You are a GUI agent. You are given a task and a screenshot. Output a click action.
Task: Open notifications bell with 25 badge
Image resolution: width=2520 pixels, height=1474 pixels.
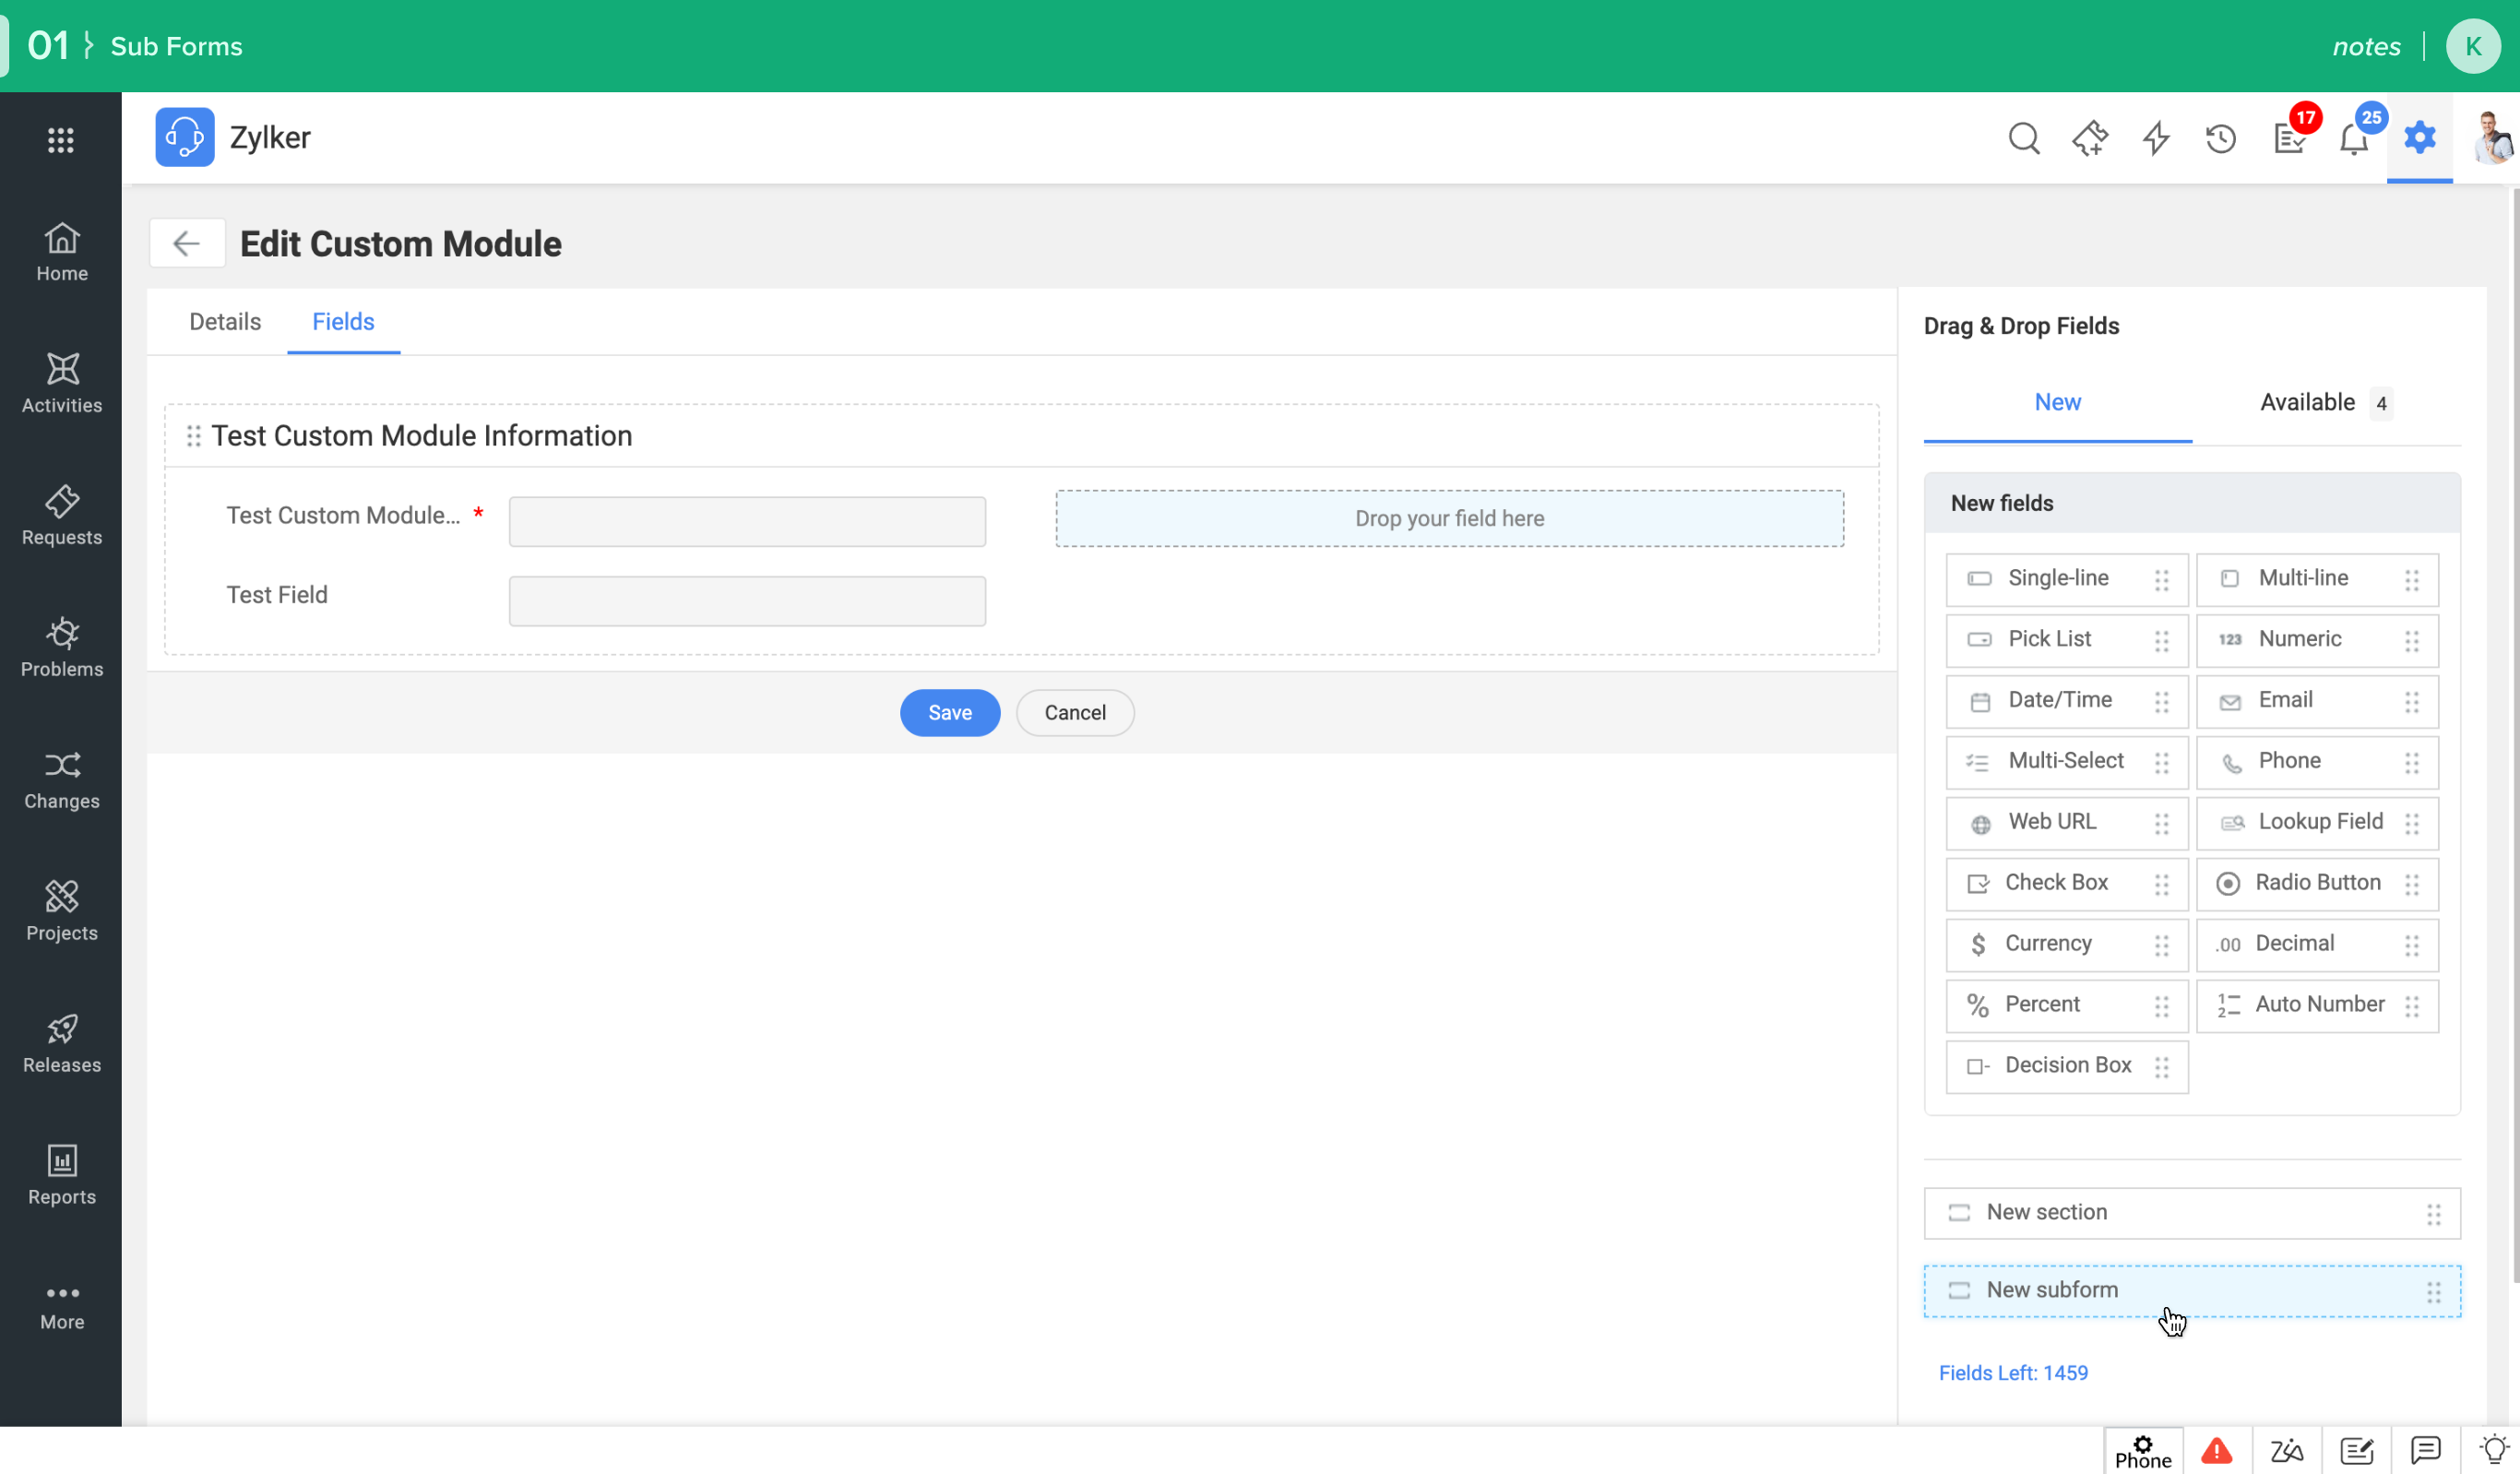pos(2353,138)
